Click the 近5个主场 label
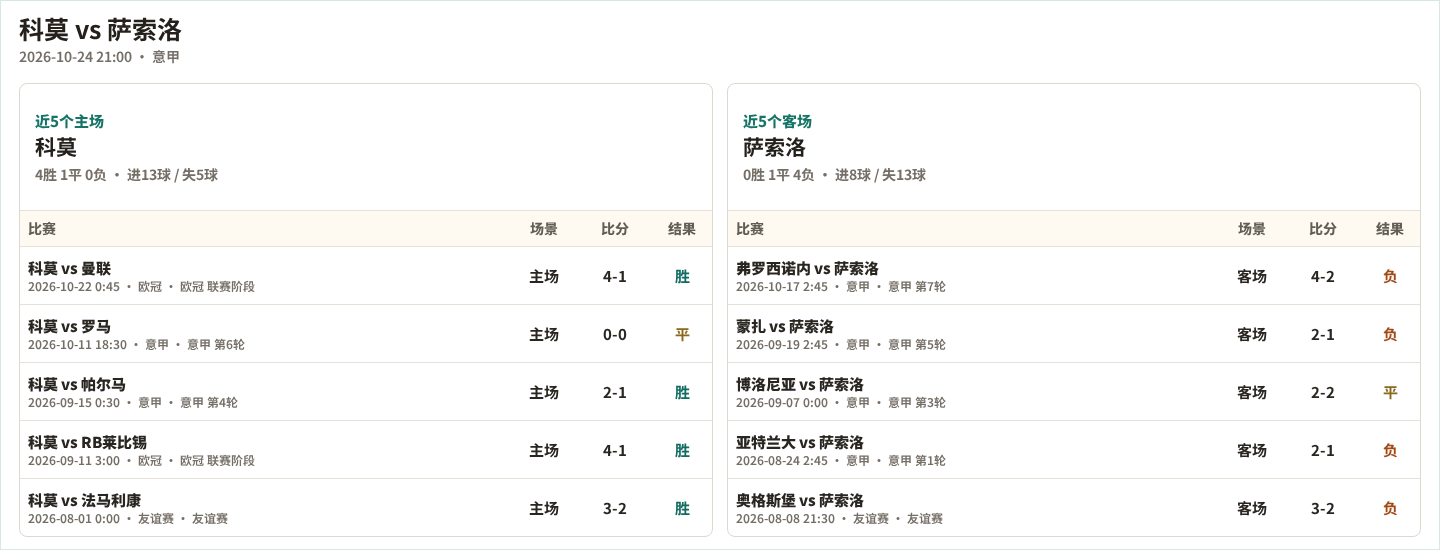The height and width of the screenshot is (550, 1440). coord(69,121)
